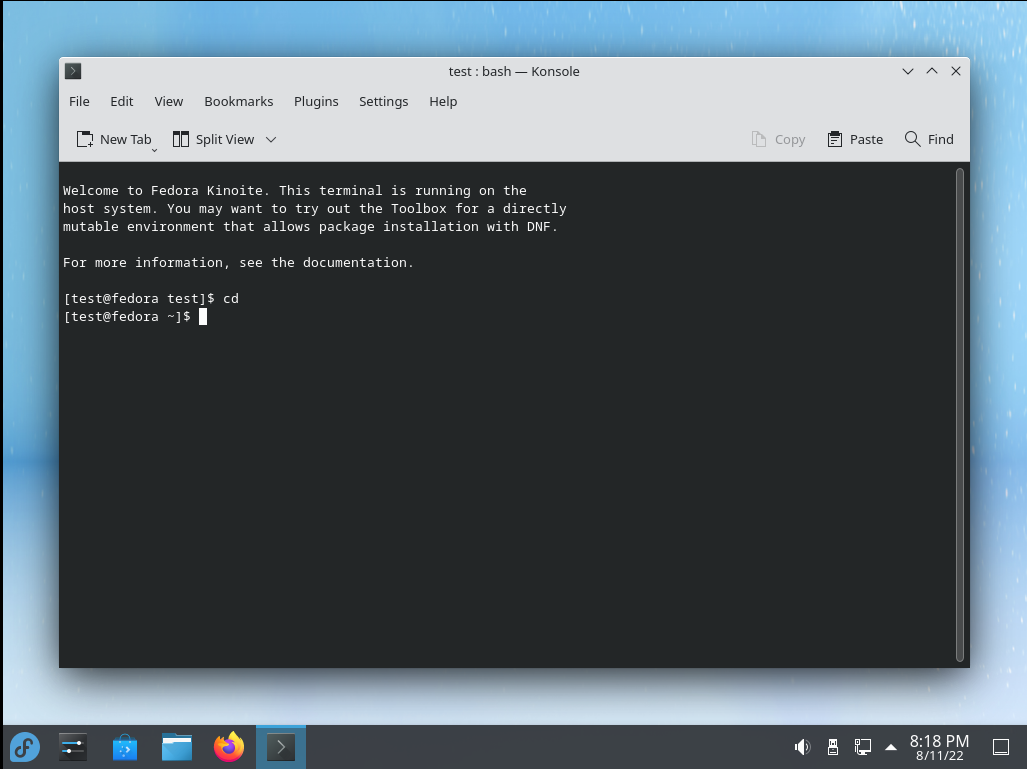Click the terminal prompt cursor block
The image size is (1027, 769).
click(203, 316)
